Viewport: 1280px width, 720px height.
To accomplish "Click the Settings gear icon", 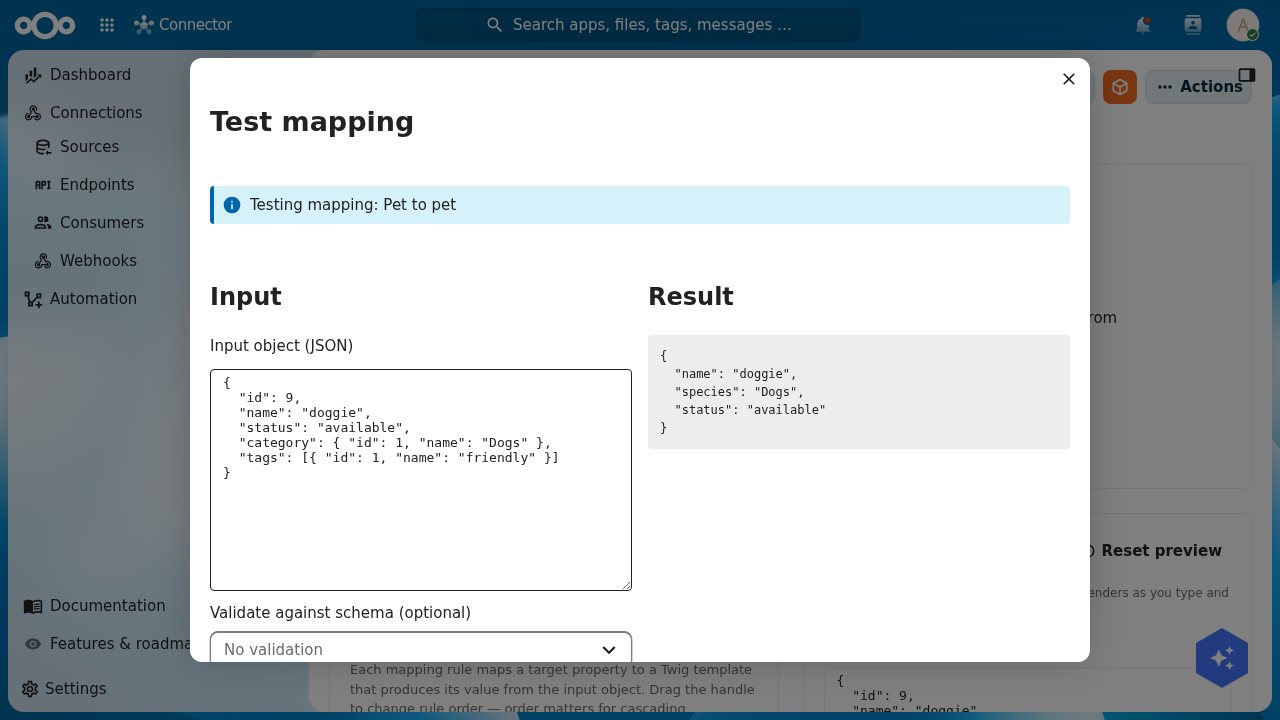I will pos(30,689).
